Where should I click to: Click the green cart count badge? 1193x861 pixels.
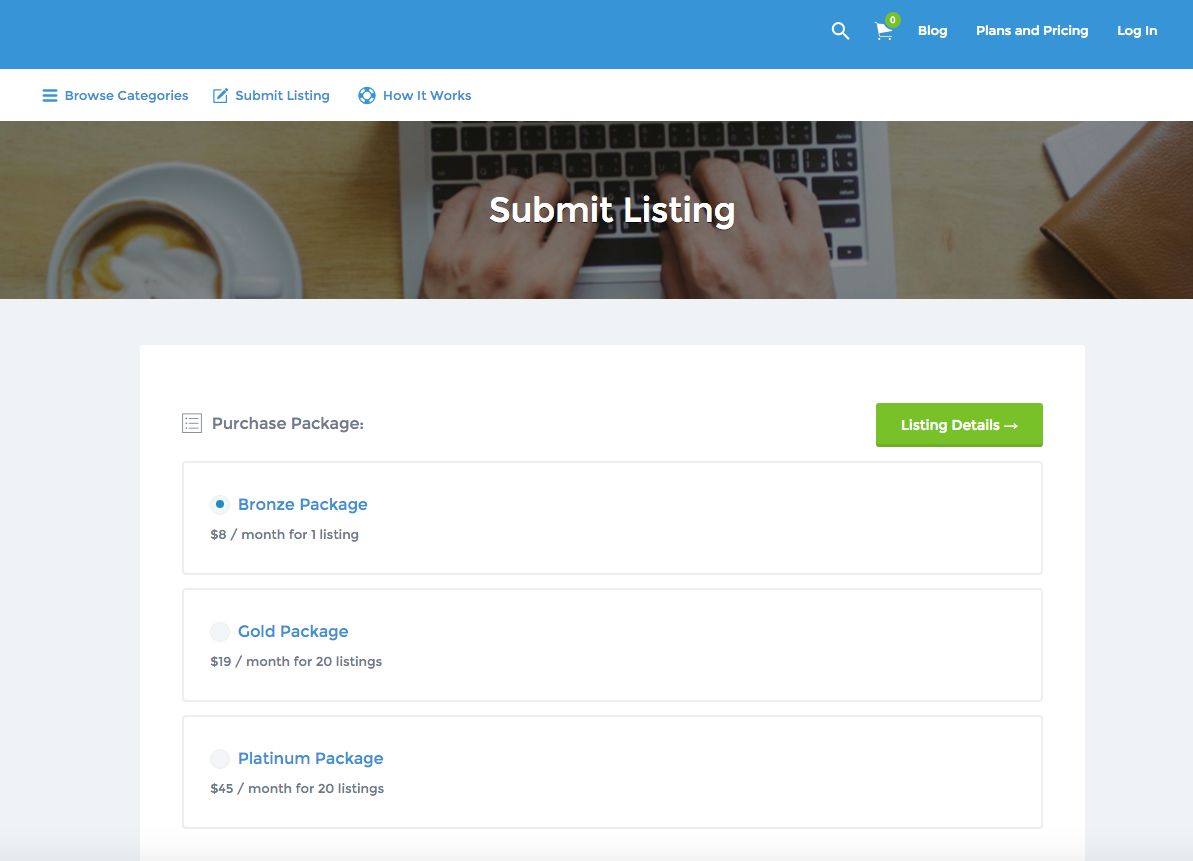(x=892, y=20)
